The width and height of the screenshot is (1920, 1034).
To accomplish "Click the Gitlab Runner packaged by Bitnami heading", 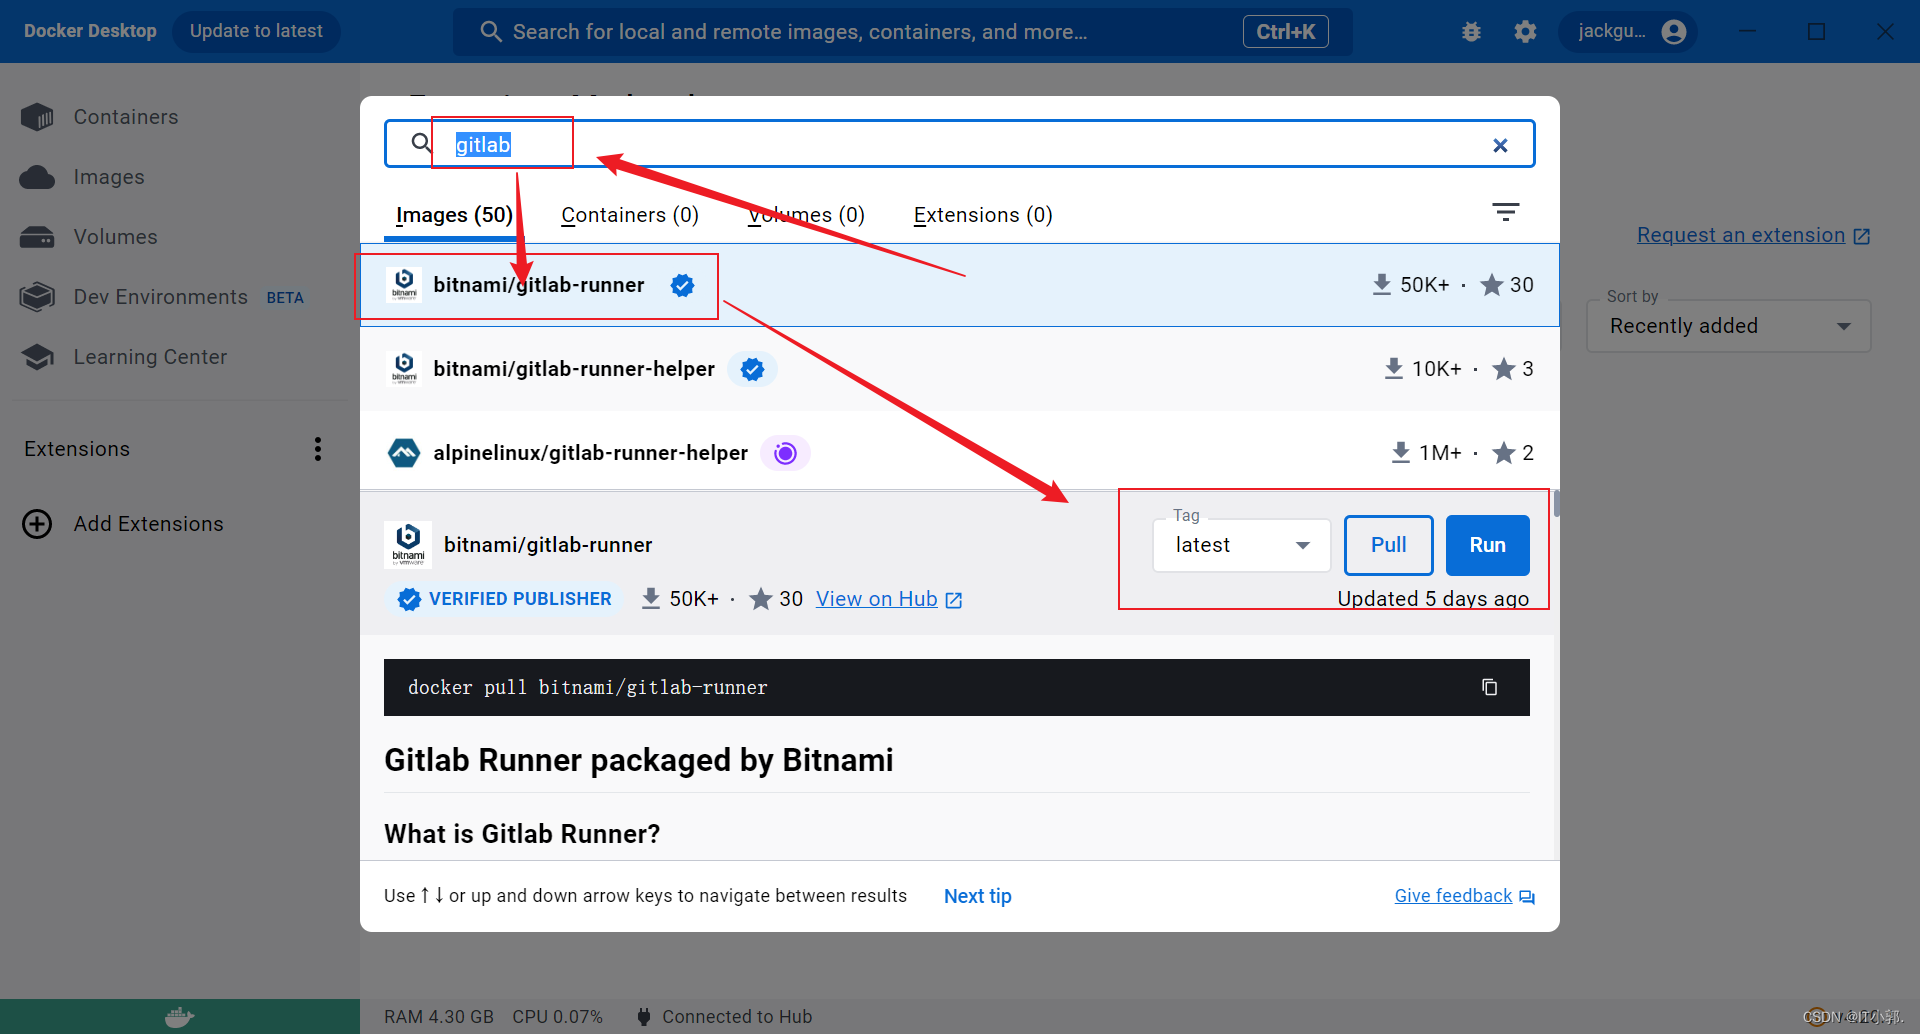I will (x=638, y=760).
